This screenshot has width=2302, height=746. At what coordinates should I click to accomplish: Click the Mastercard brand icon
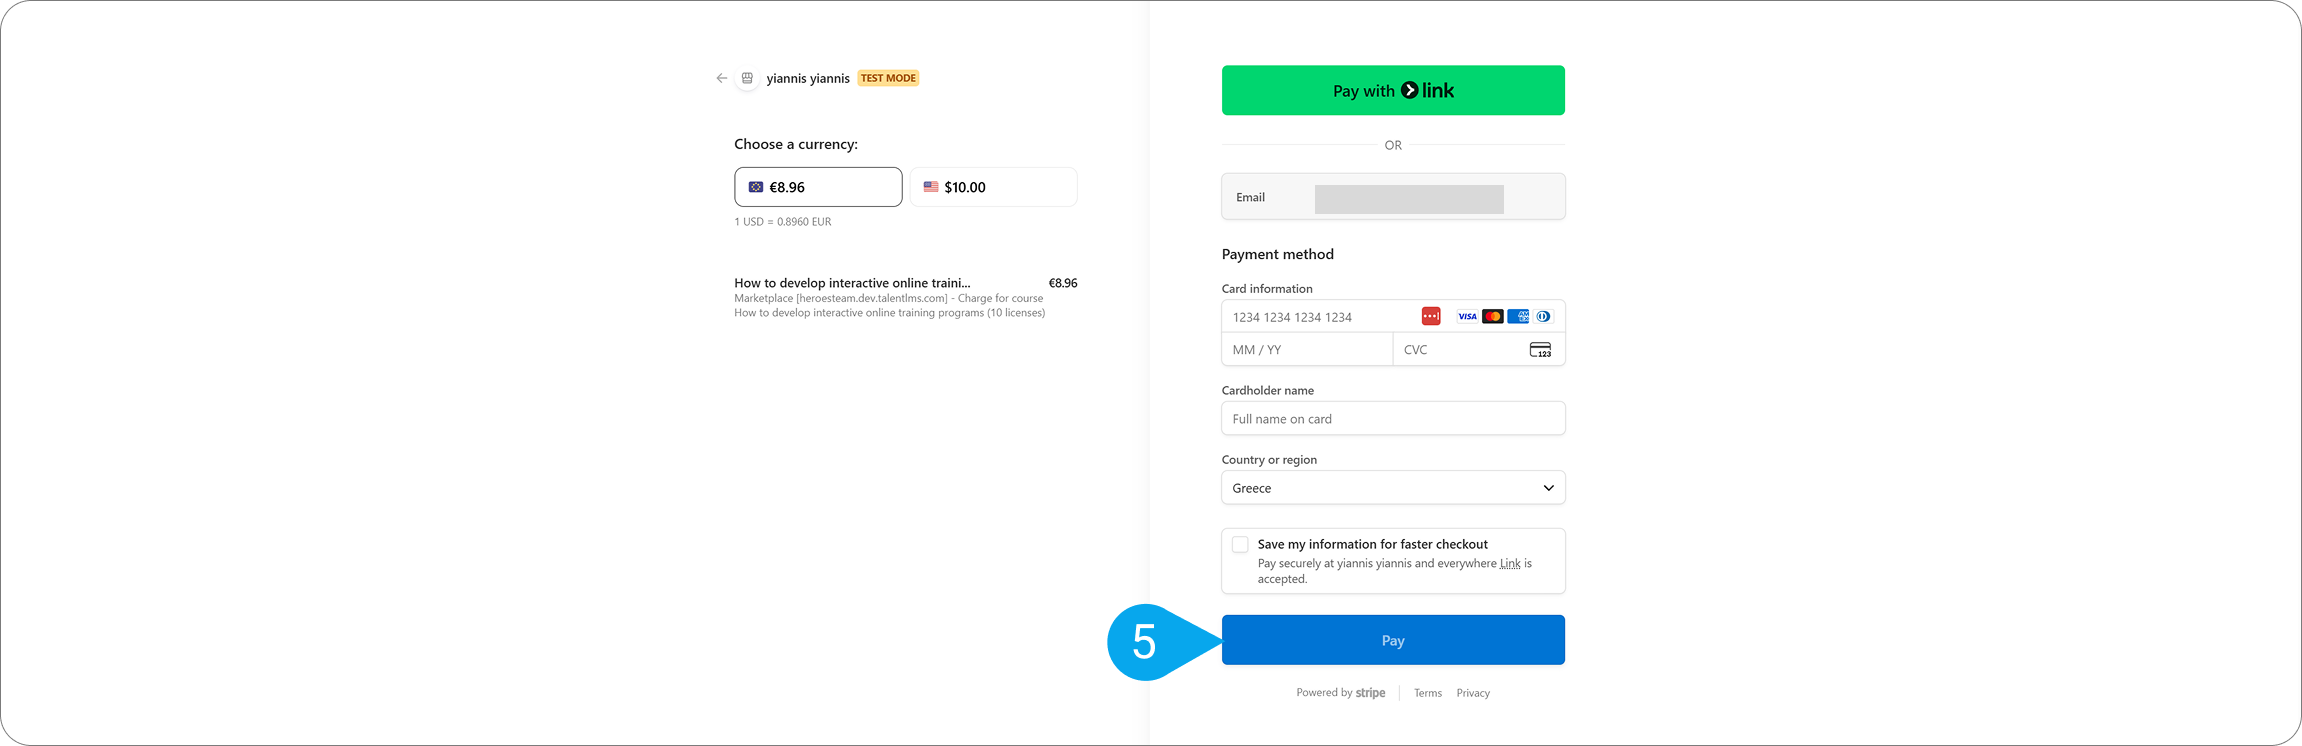(1492, 316)
